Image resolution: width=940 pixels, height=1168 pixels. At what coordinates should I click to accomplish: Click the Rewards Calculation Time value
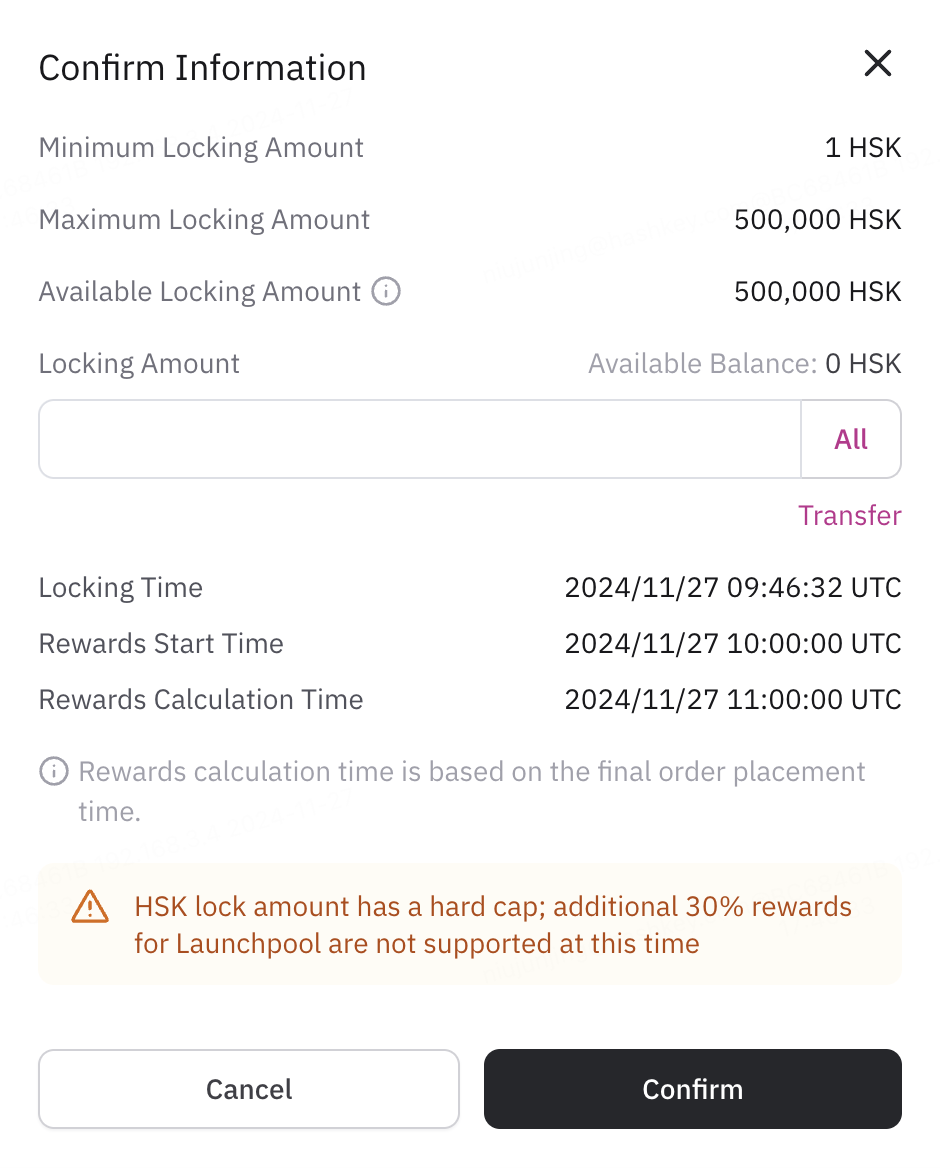click(733, 699)
